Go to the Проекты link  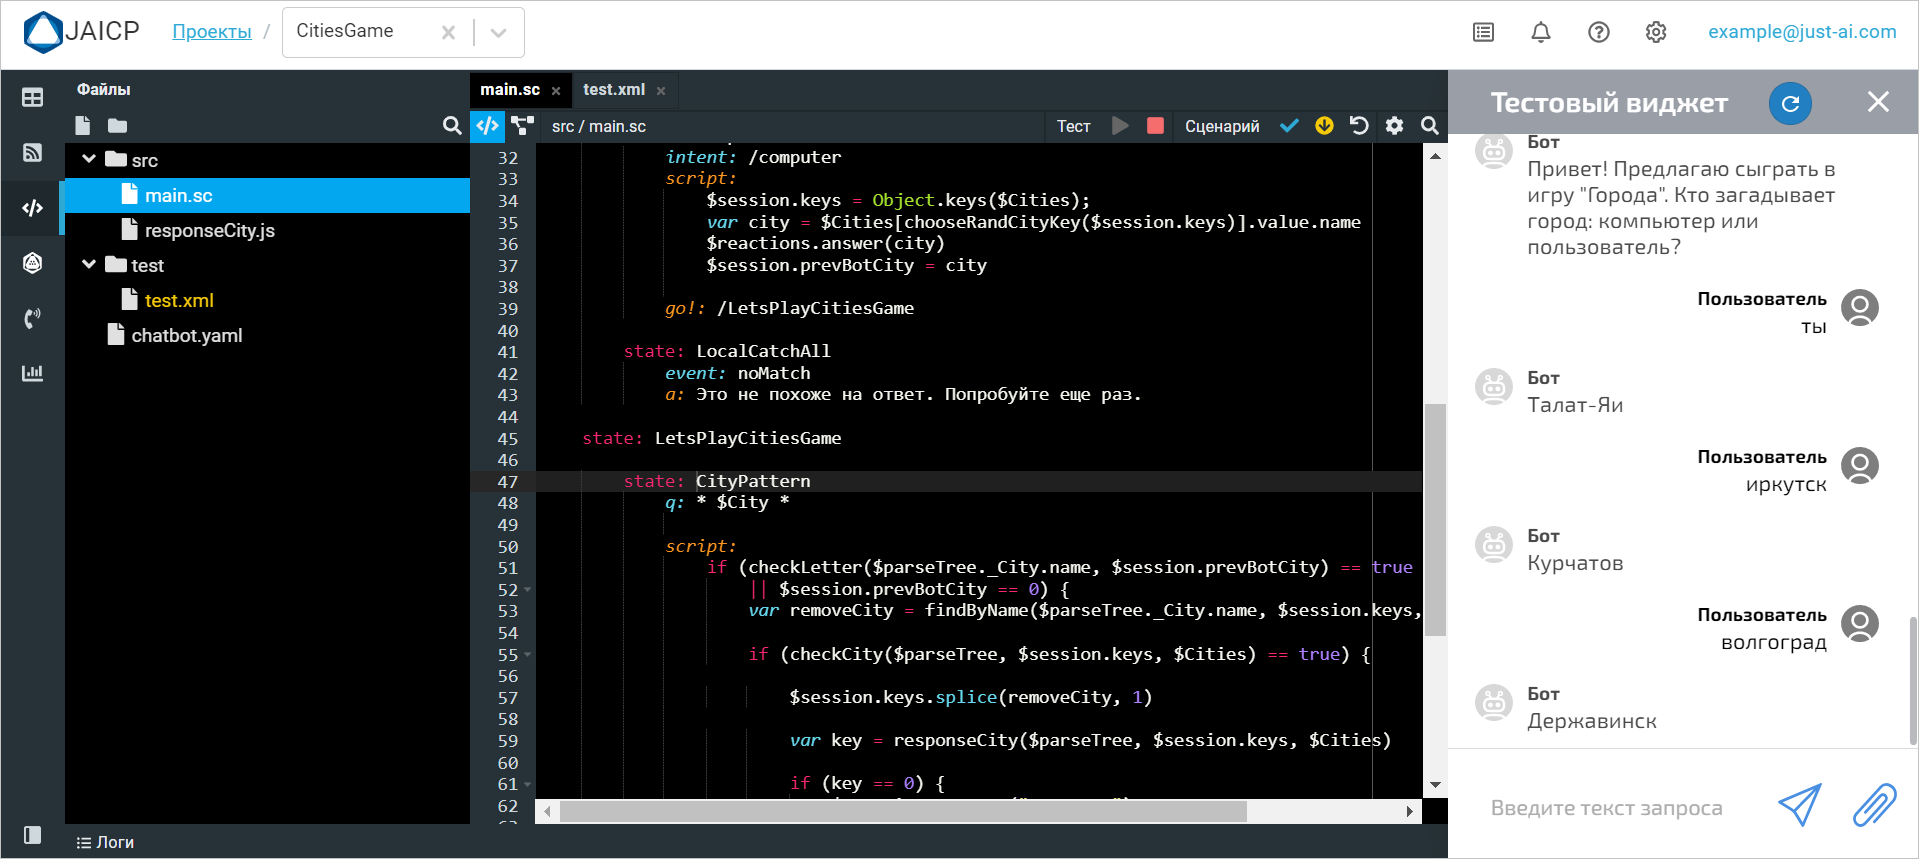[x=211, y=32]
